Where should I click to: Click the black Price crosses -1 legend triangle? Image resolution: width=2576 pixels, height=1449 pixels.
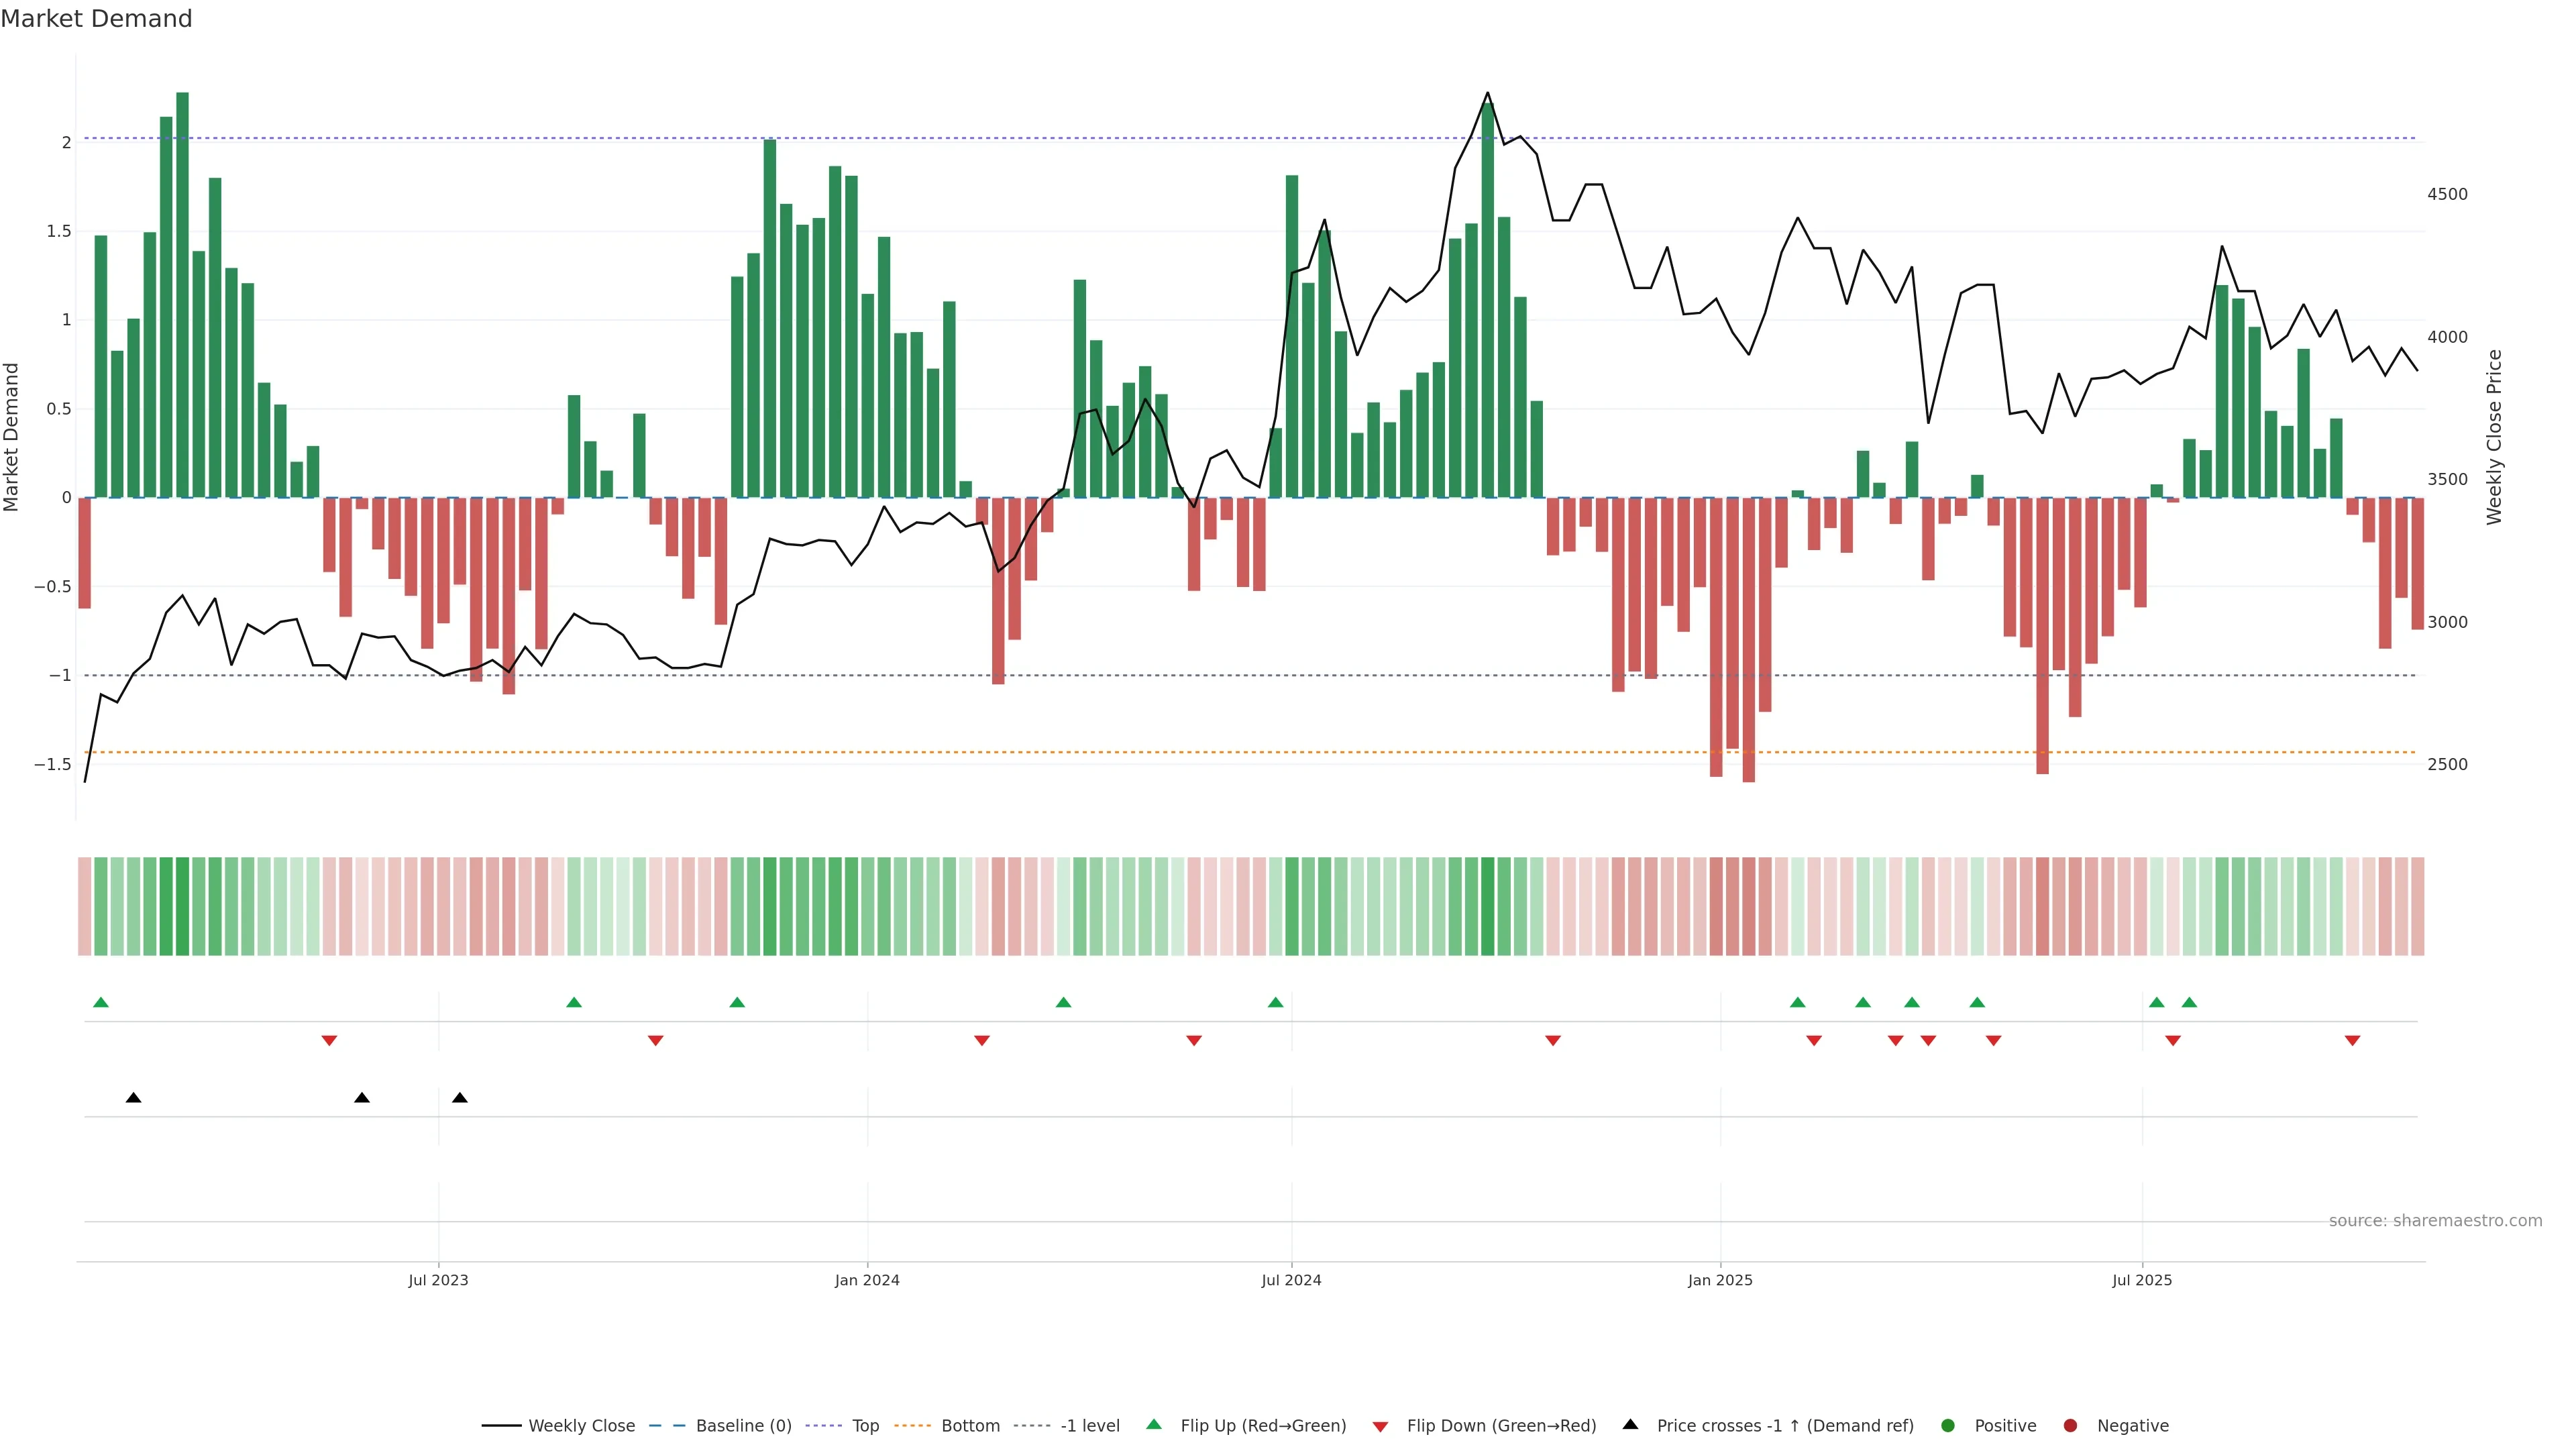(1630, 1424)
